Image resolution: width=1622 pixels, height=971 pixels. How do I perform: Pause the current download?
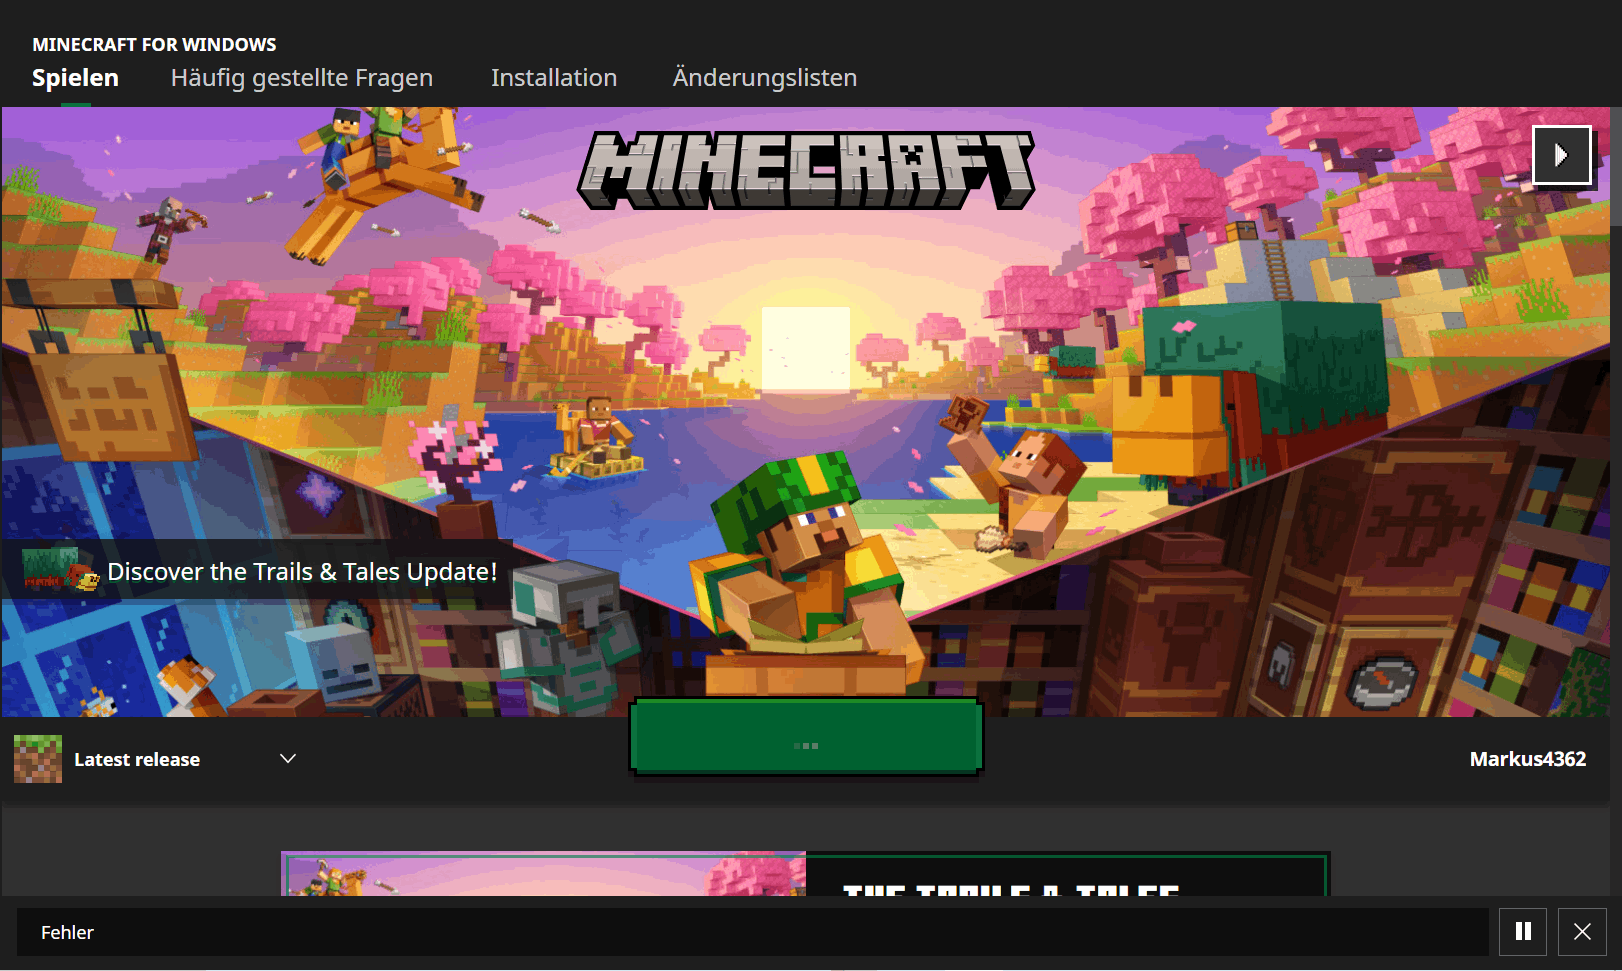point(1521,931)
